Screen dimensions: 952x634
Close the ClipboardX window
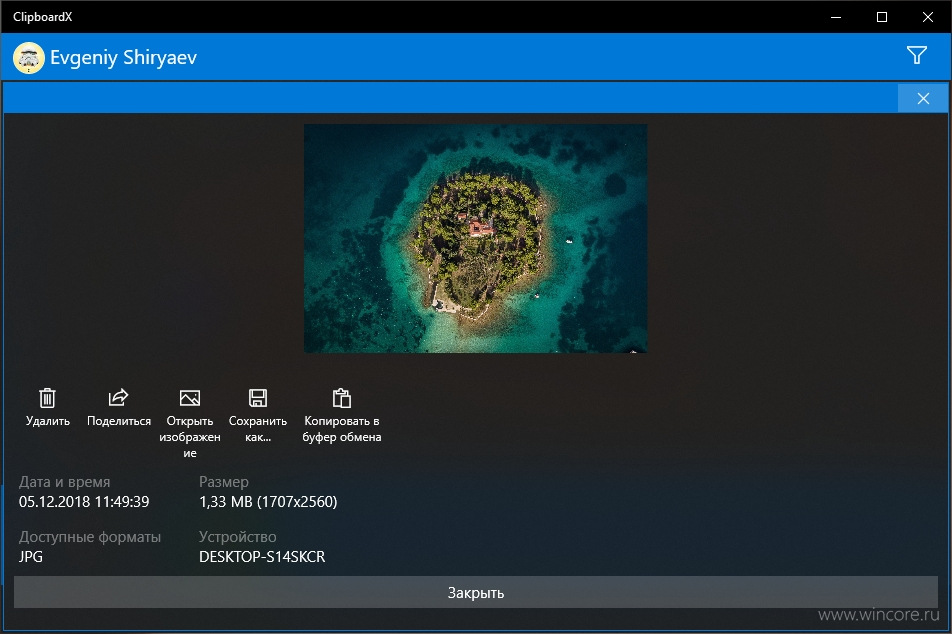pos(928,17)
